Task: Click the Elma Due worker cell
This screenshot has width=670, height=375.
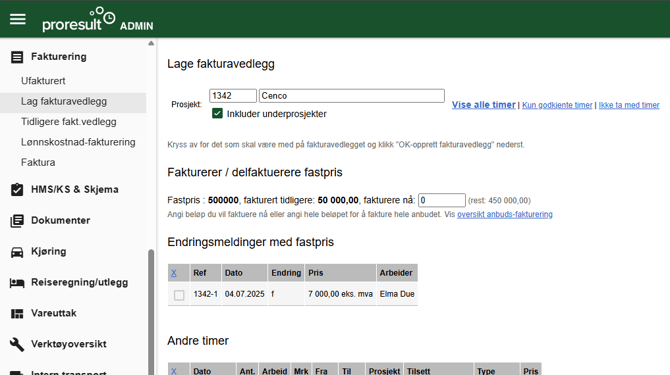Action: click(397, 294)
